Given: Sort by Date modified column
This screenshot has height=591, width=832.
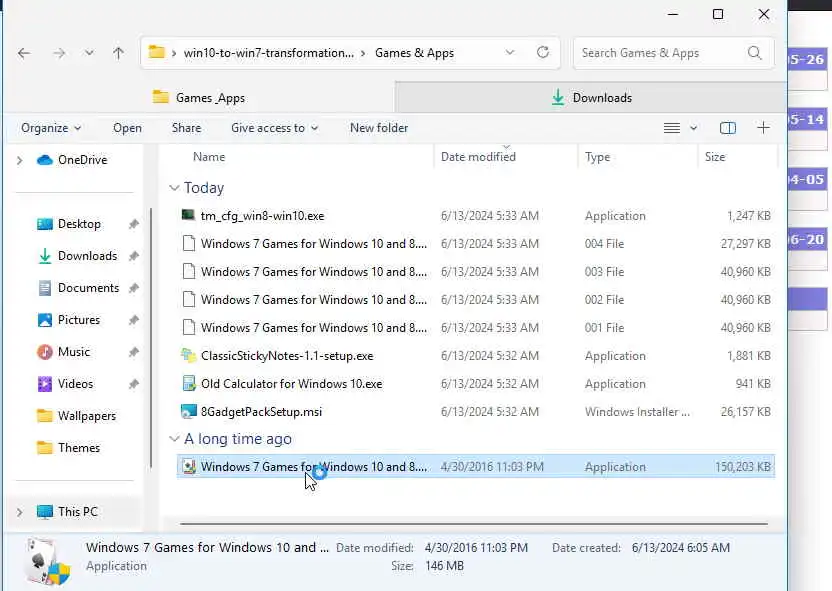Looking at the screenshot, I should pyautogui.click(x=478, y=157).
